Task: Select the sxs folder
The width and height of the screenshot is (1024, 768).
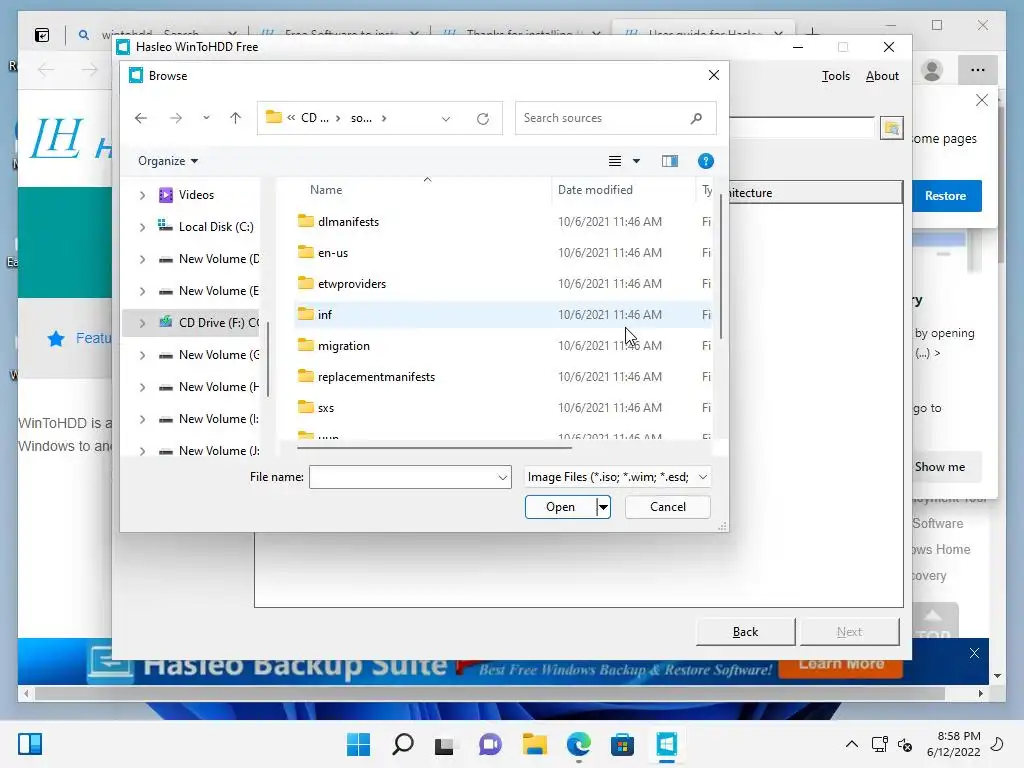Action: pyautogui.click(x=326, y=408)
